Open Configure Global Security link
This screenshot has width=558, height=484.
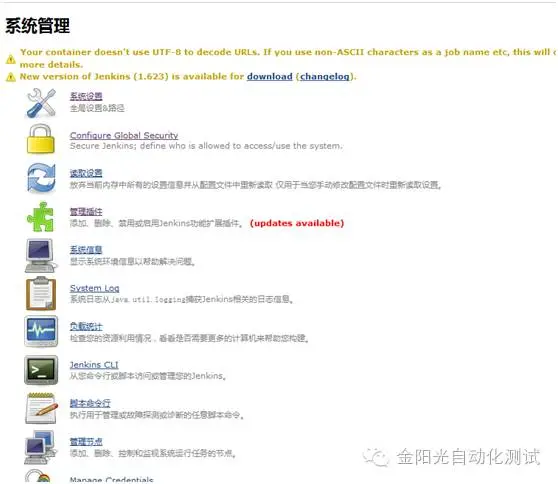pos(124,135)
